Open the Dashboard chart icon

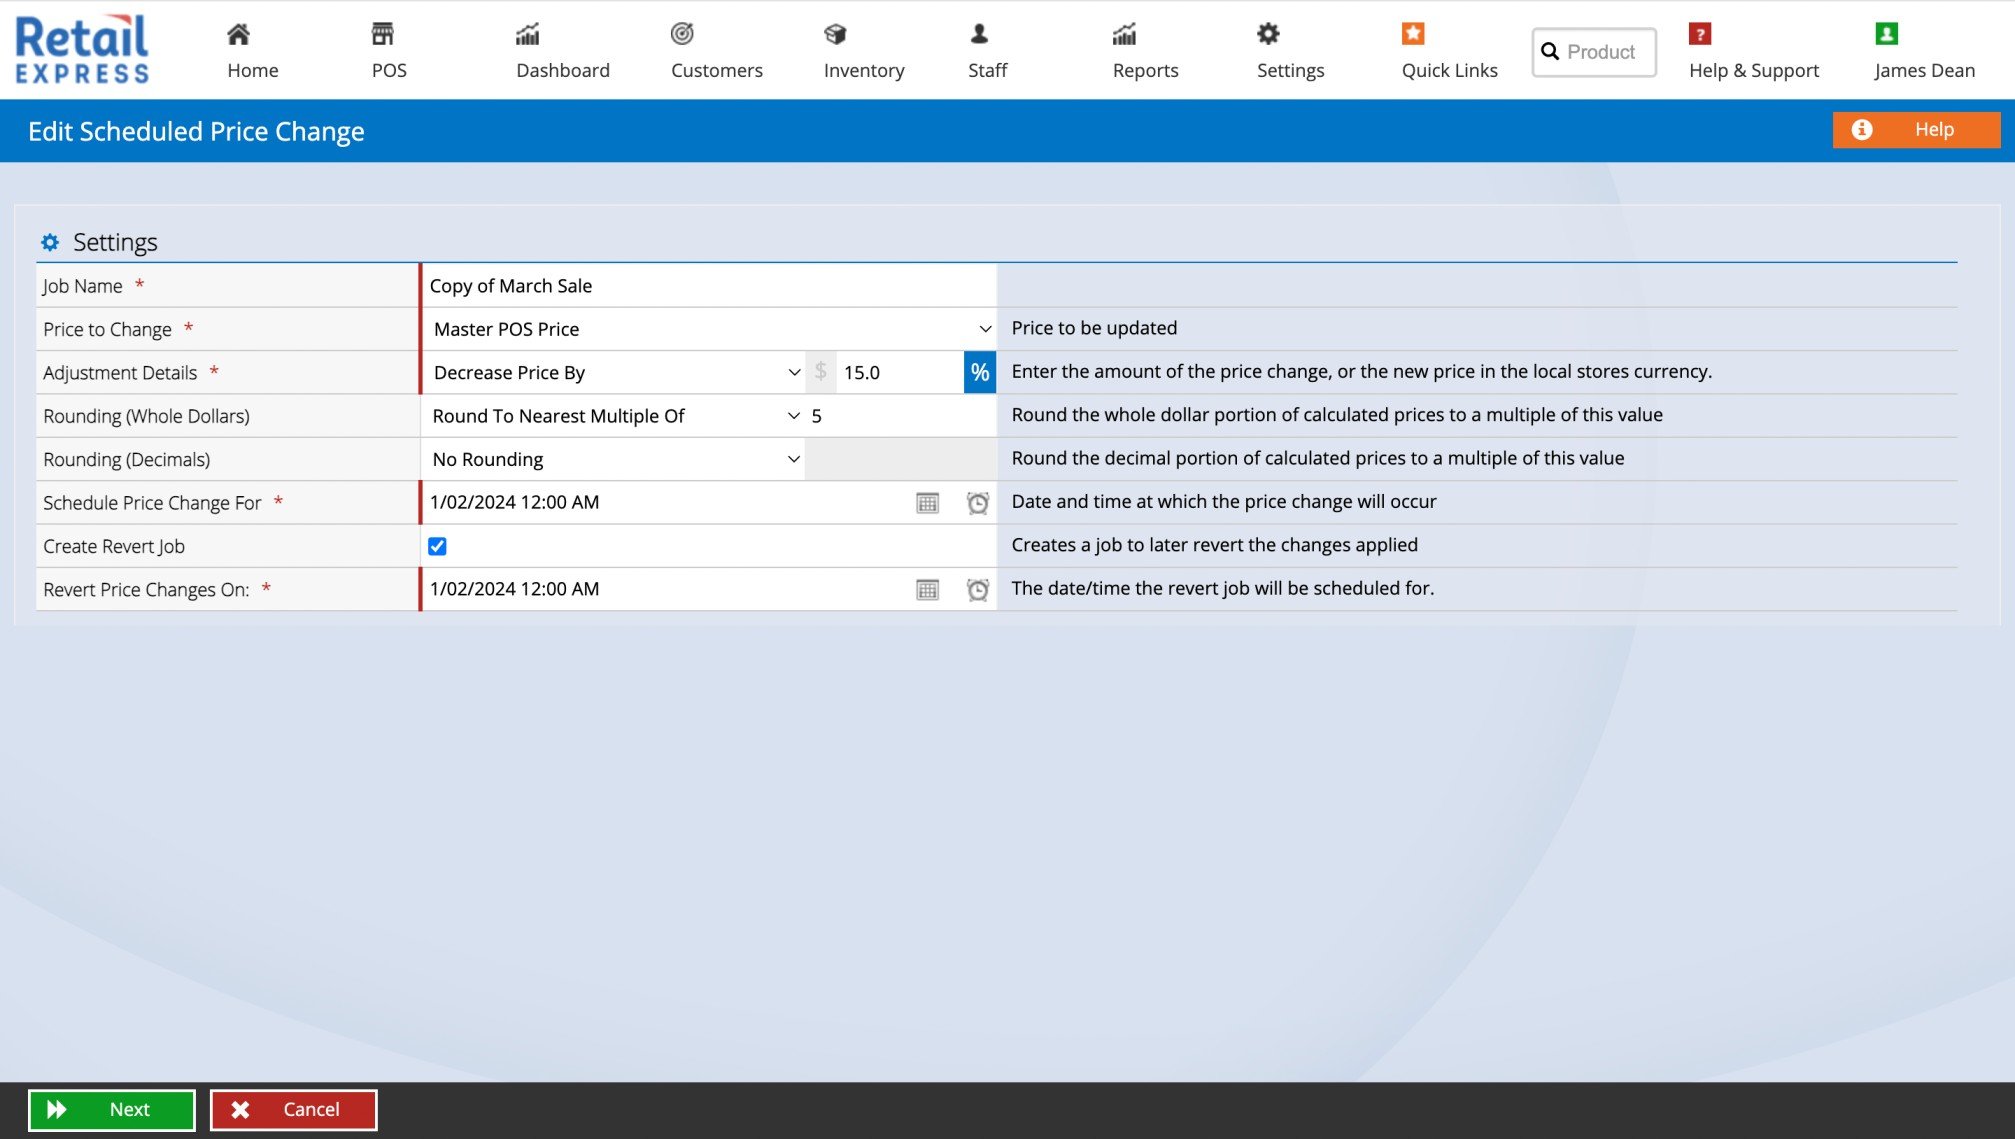(528, 34)
